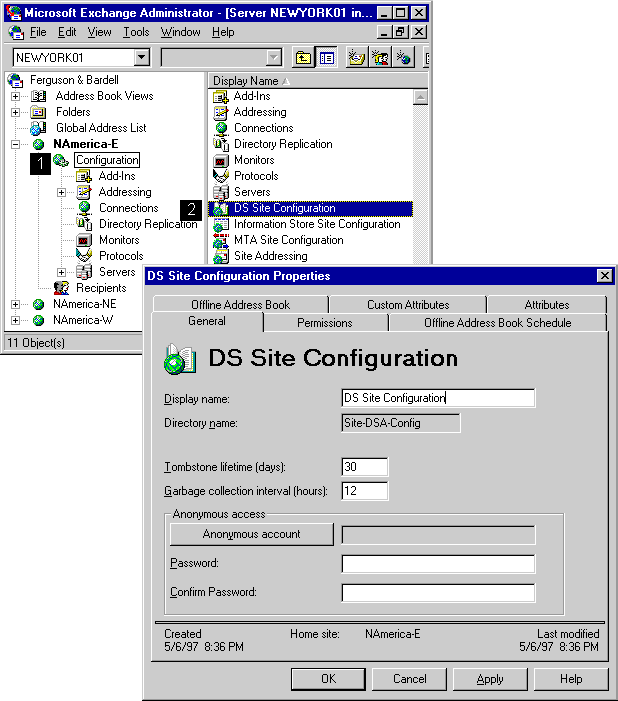The height and width of the screenshot is (701, 618).
Task: Click the dialog Help button
Action: tap(571, 679)
